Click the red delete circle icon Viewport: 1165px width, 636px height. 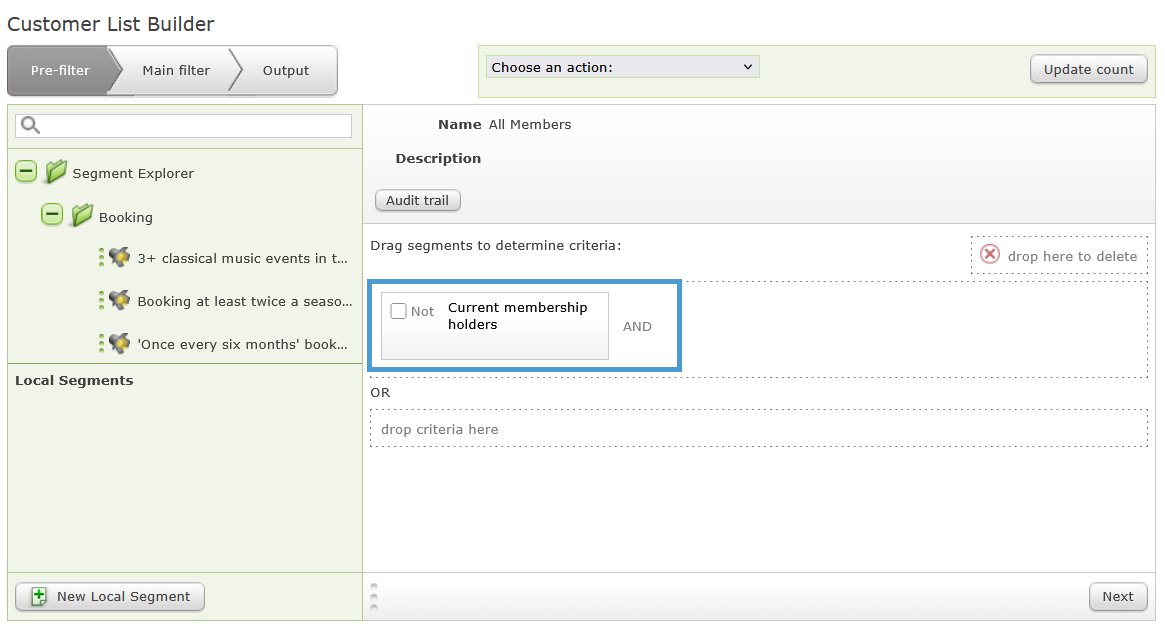(x=990, y=254)
